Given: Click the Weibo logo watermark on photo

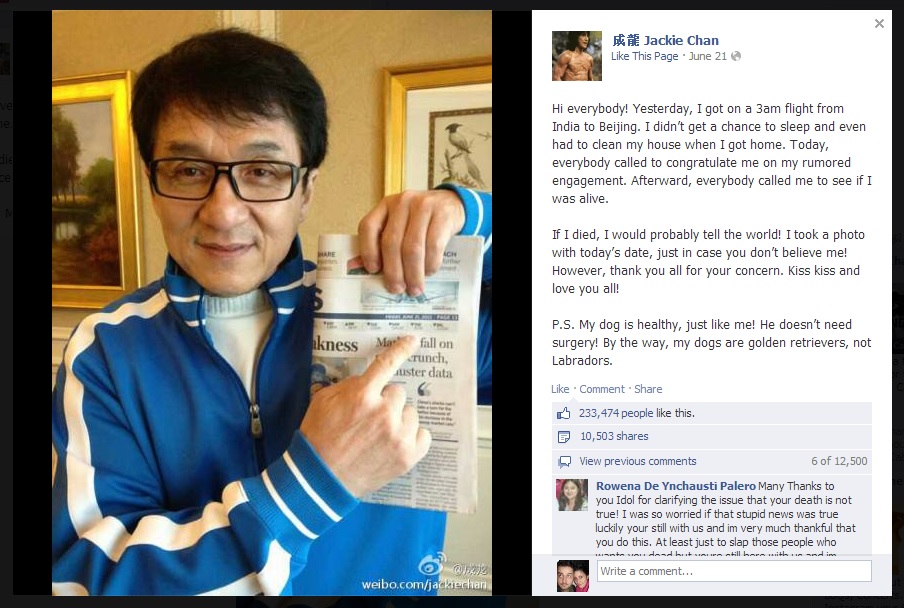Looking at the screenshot, I should coord(432,564).
